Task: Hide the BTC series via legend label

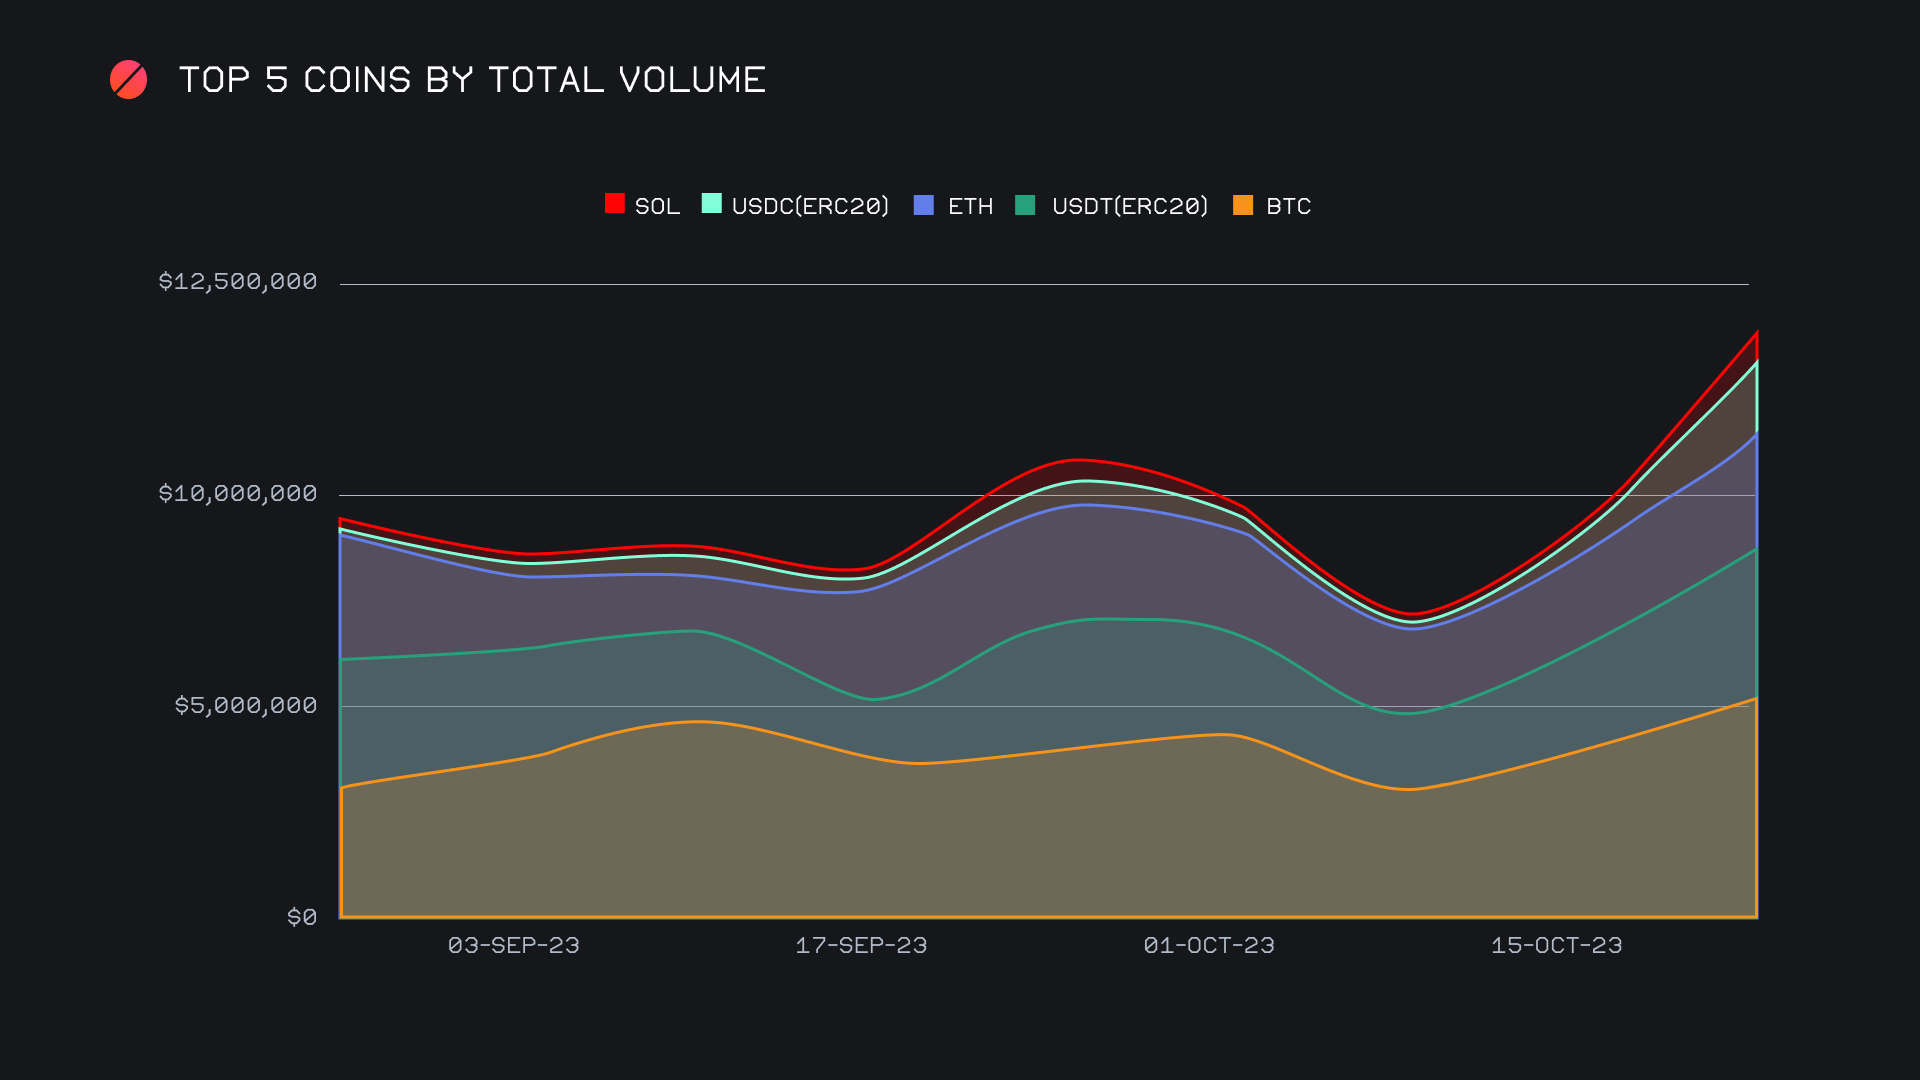Action: click(1288, 206)
